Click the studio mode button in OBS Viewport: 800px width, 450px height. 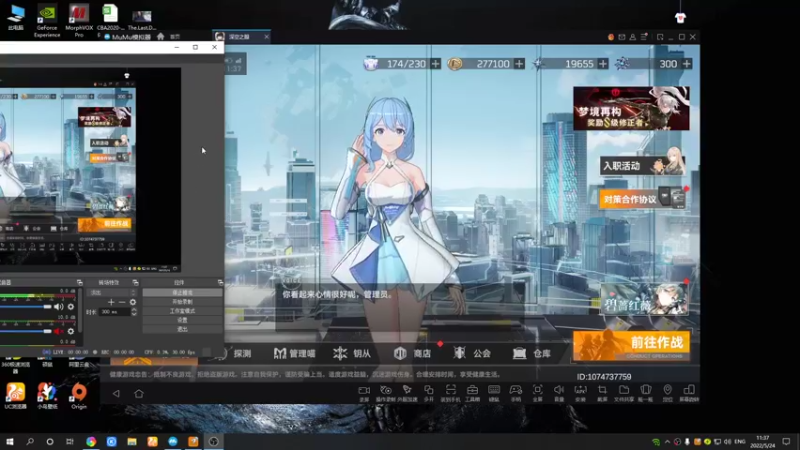coord(182,311)
